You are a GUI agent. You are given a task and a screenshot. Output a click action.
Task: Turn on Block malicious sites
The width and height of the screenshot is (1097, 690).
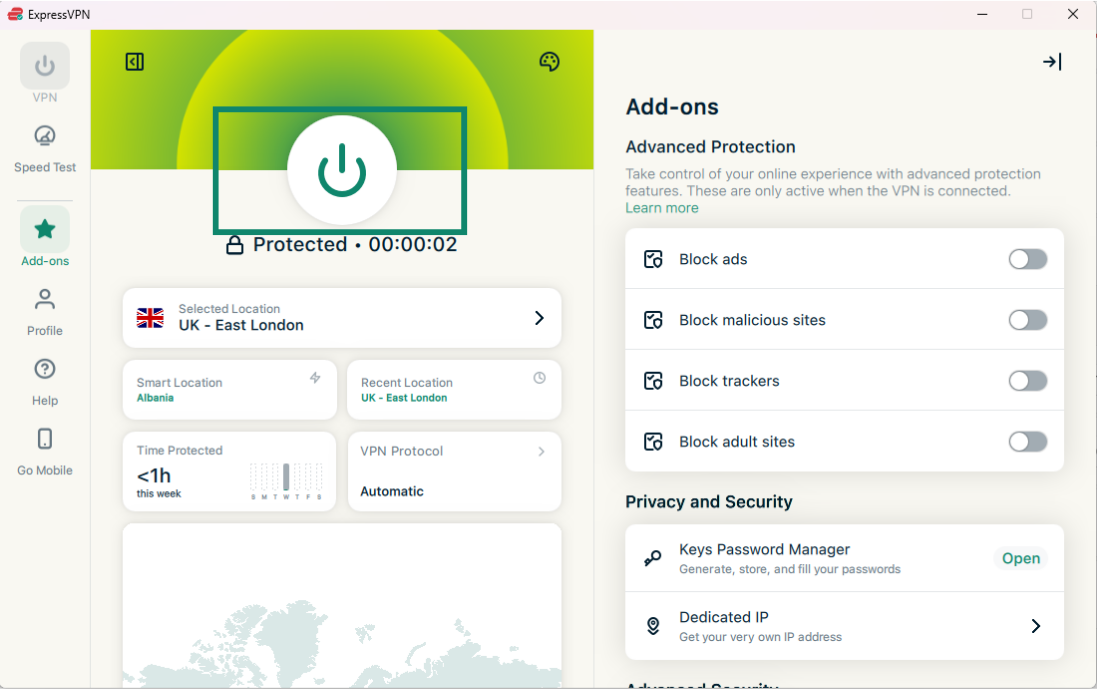point(1027,320)
